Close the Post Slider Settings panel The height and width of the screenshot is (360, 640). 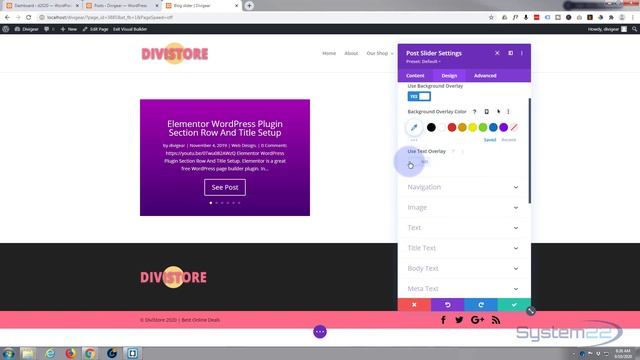(497, 53)
